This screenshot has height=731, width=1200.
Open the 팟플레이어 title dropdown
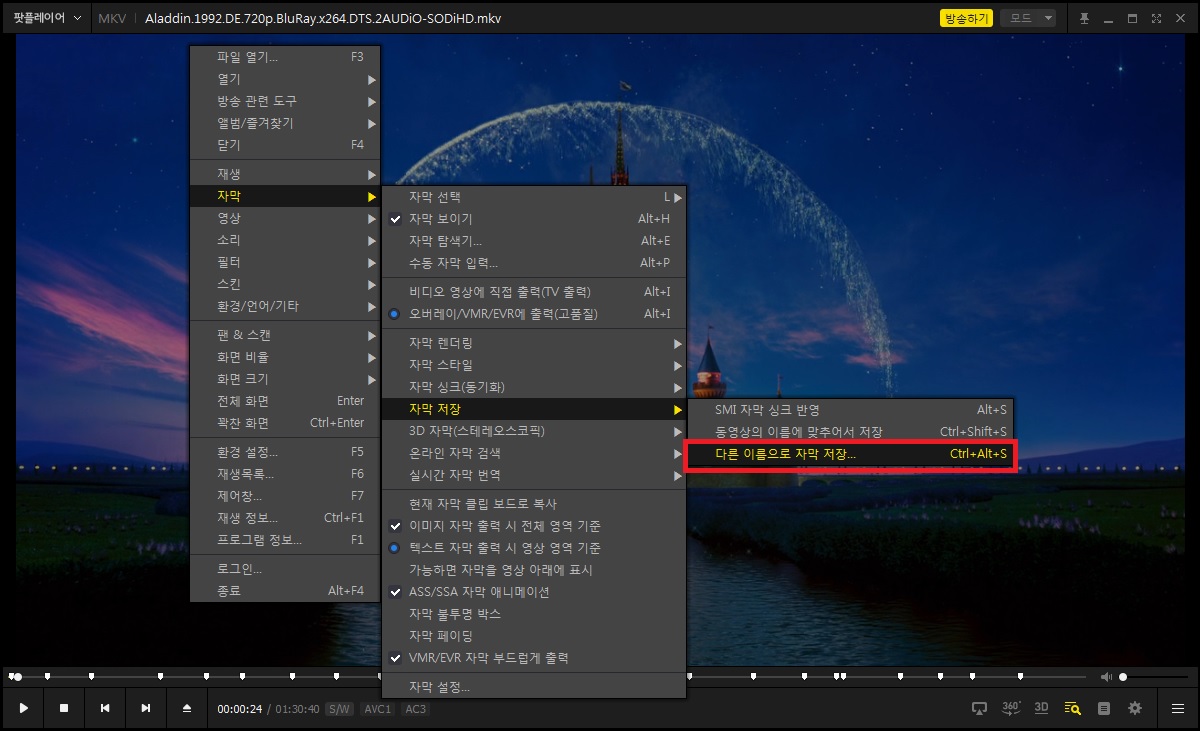(x=47, y=18)
